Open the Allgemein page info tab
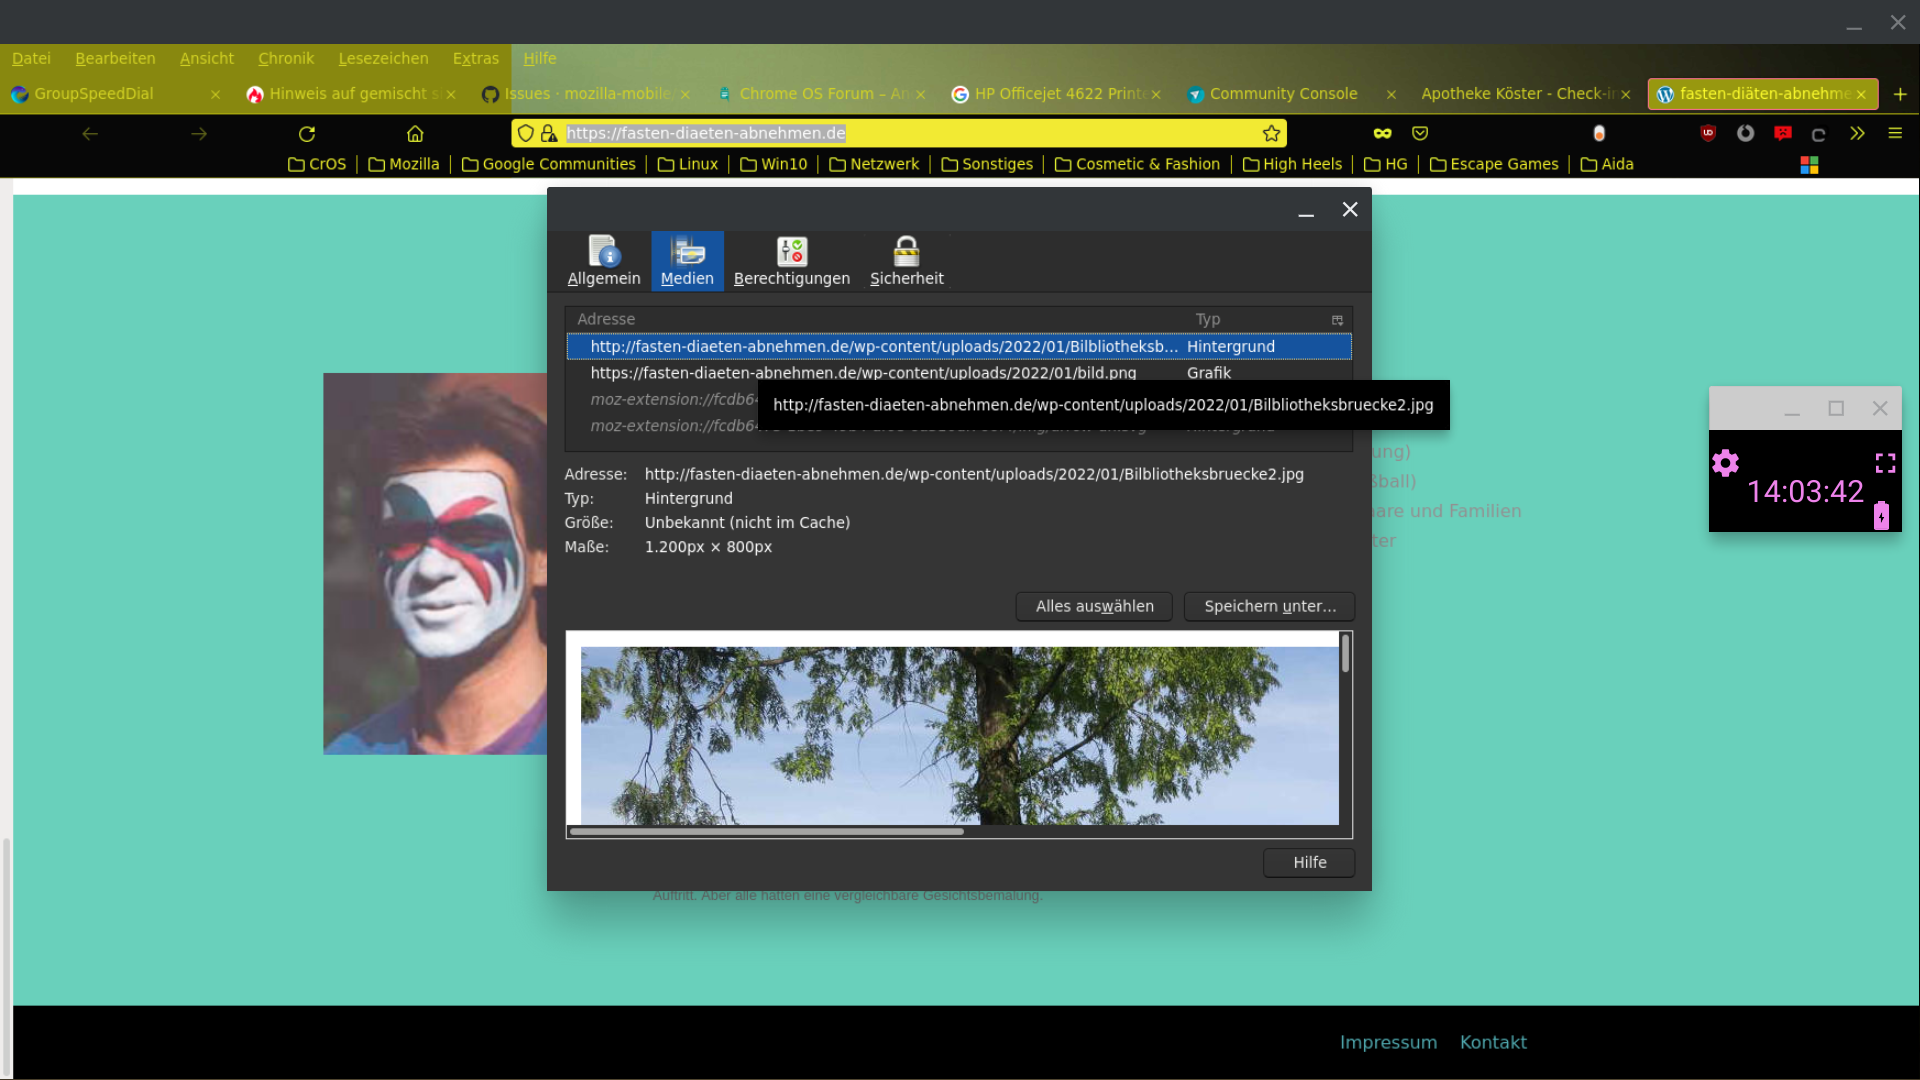The image size is (1920, 1080). pyautogui.click(x=603, y=261)
